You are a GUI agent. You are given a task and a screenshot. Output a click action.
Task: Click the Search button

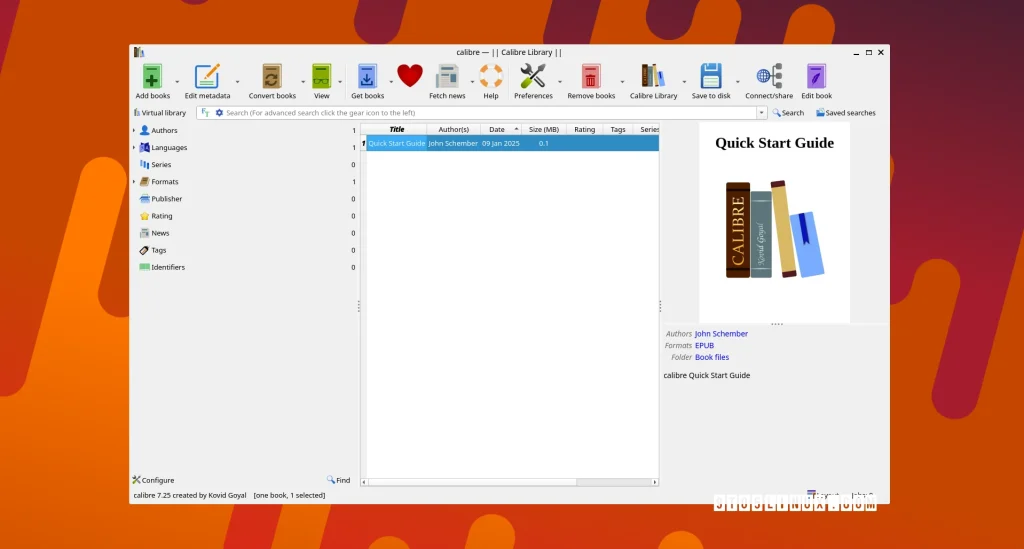tap(788, 112)
